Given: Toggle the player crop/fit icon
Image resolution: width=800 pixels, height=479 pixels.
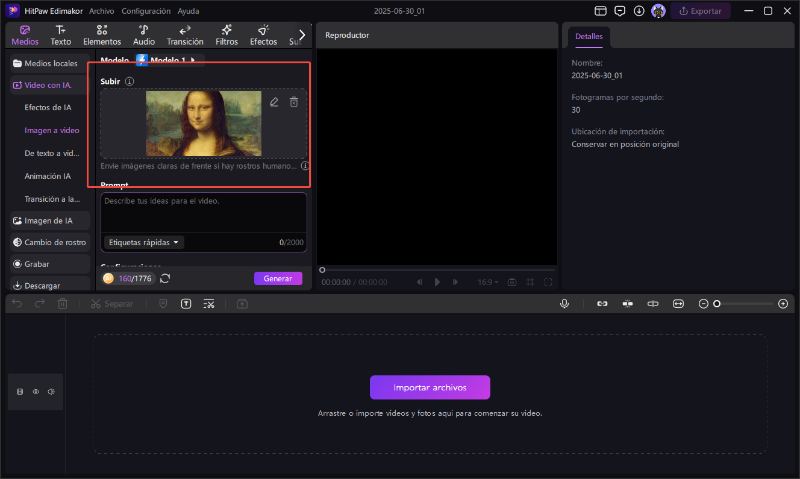Looking at the screenshot, I should [x=530, y=282].
